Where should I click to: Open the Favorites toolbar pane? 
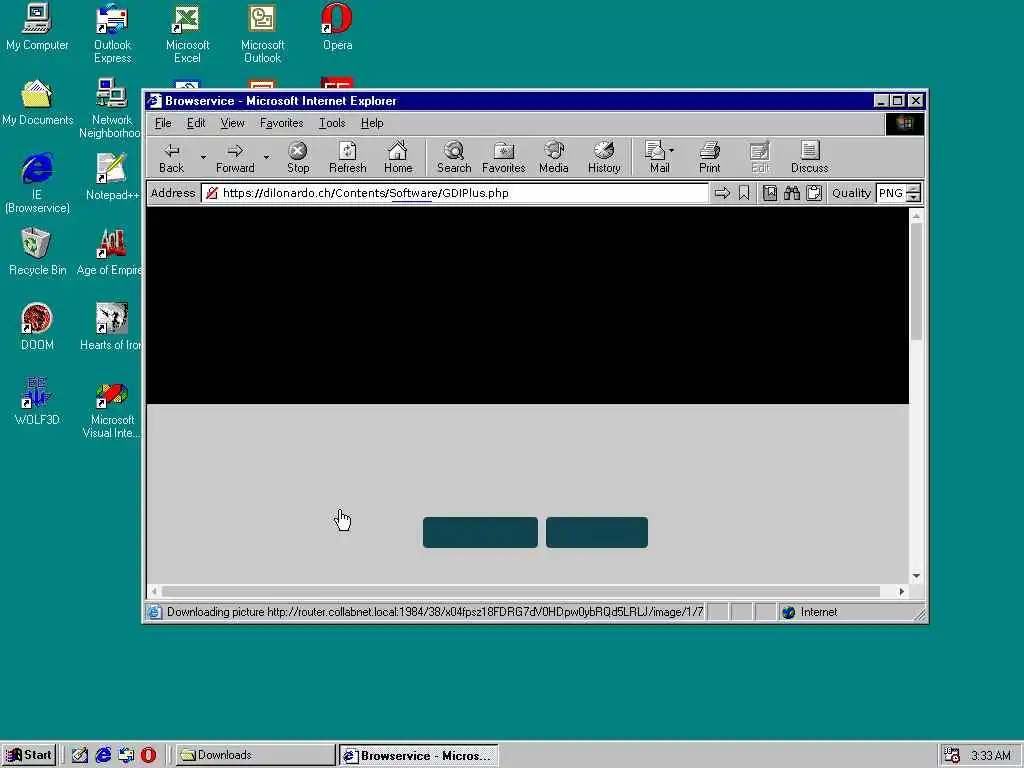tap(504, 157)
